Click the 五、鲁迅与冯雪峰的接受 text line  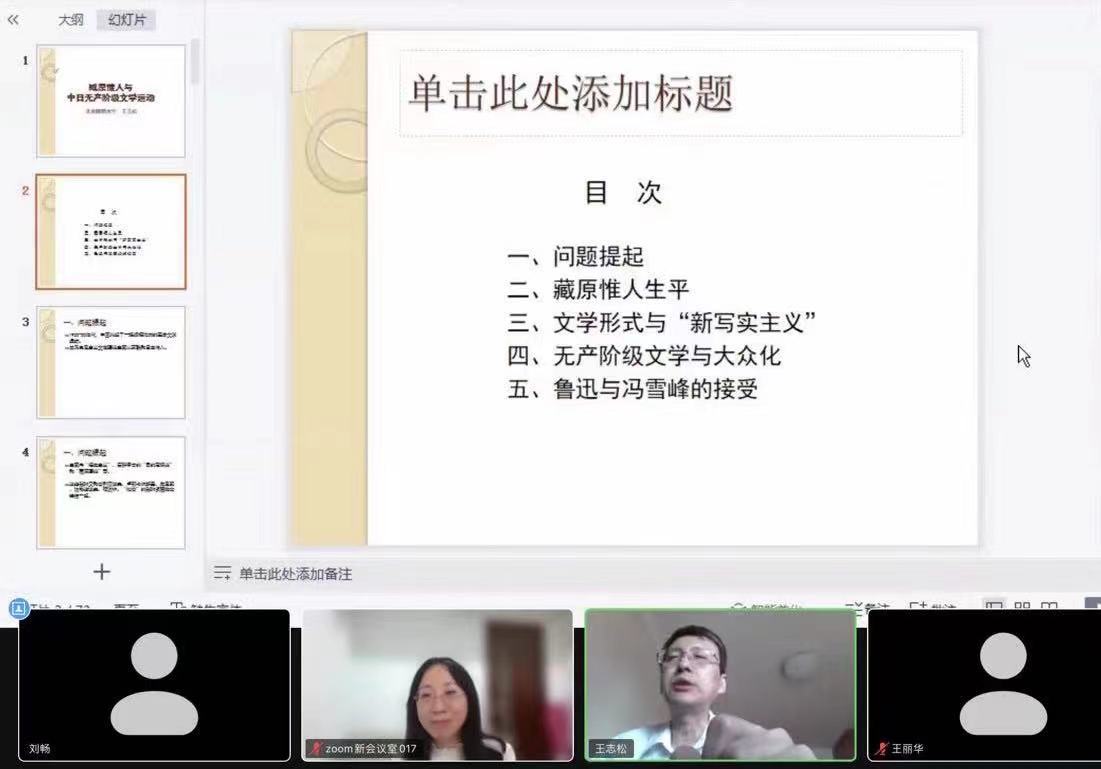click(x=632, y=389)
